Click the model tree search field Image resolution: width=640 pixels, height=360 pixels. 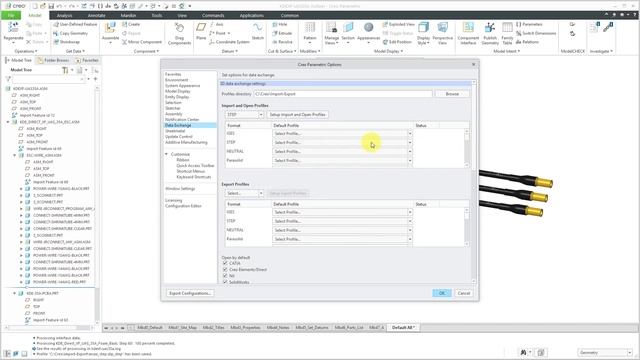[x=48, y=79]
